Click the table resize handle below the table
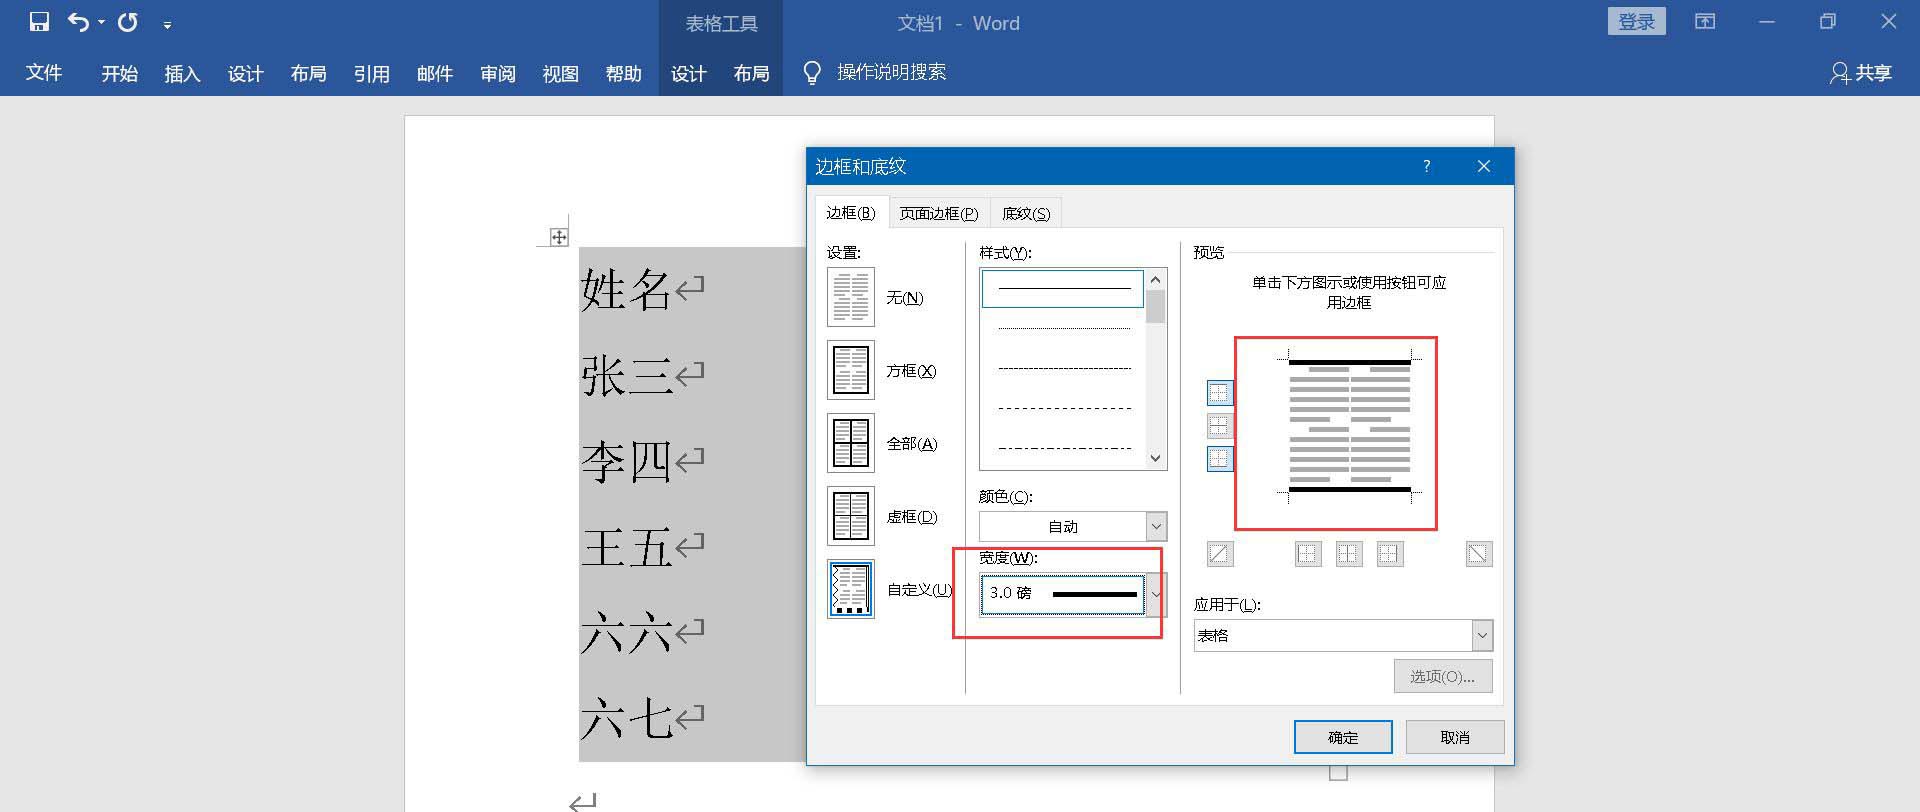The width and height of the screenshot is (1920, 812). (x=1339, y=772)
